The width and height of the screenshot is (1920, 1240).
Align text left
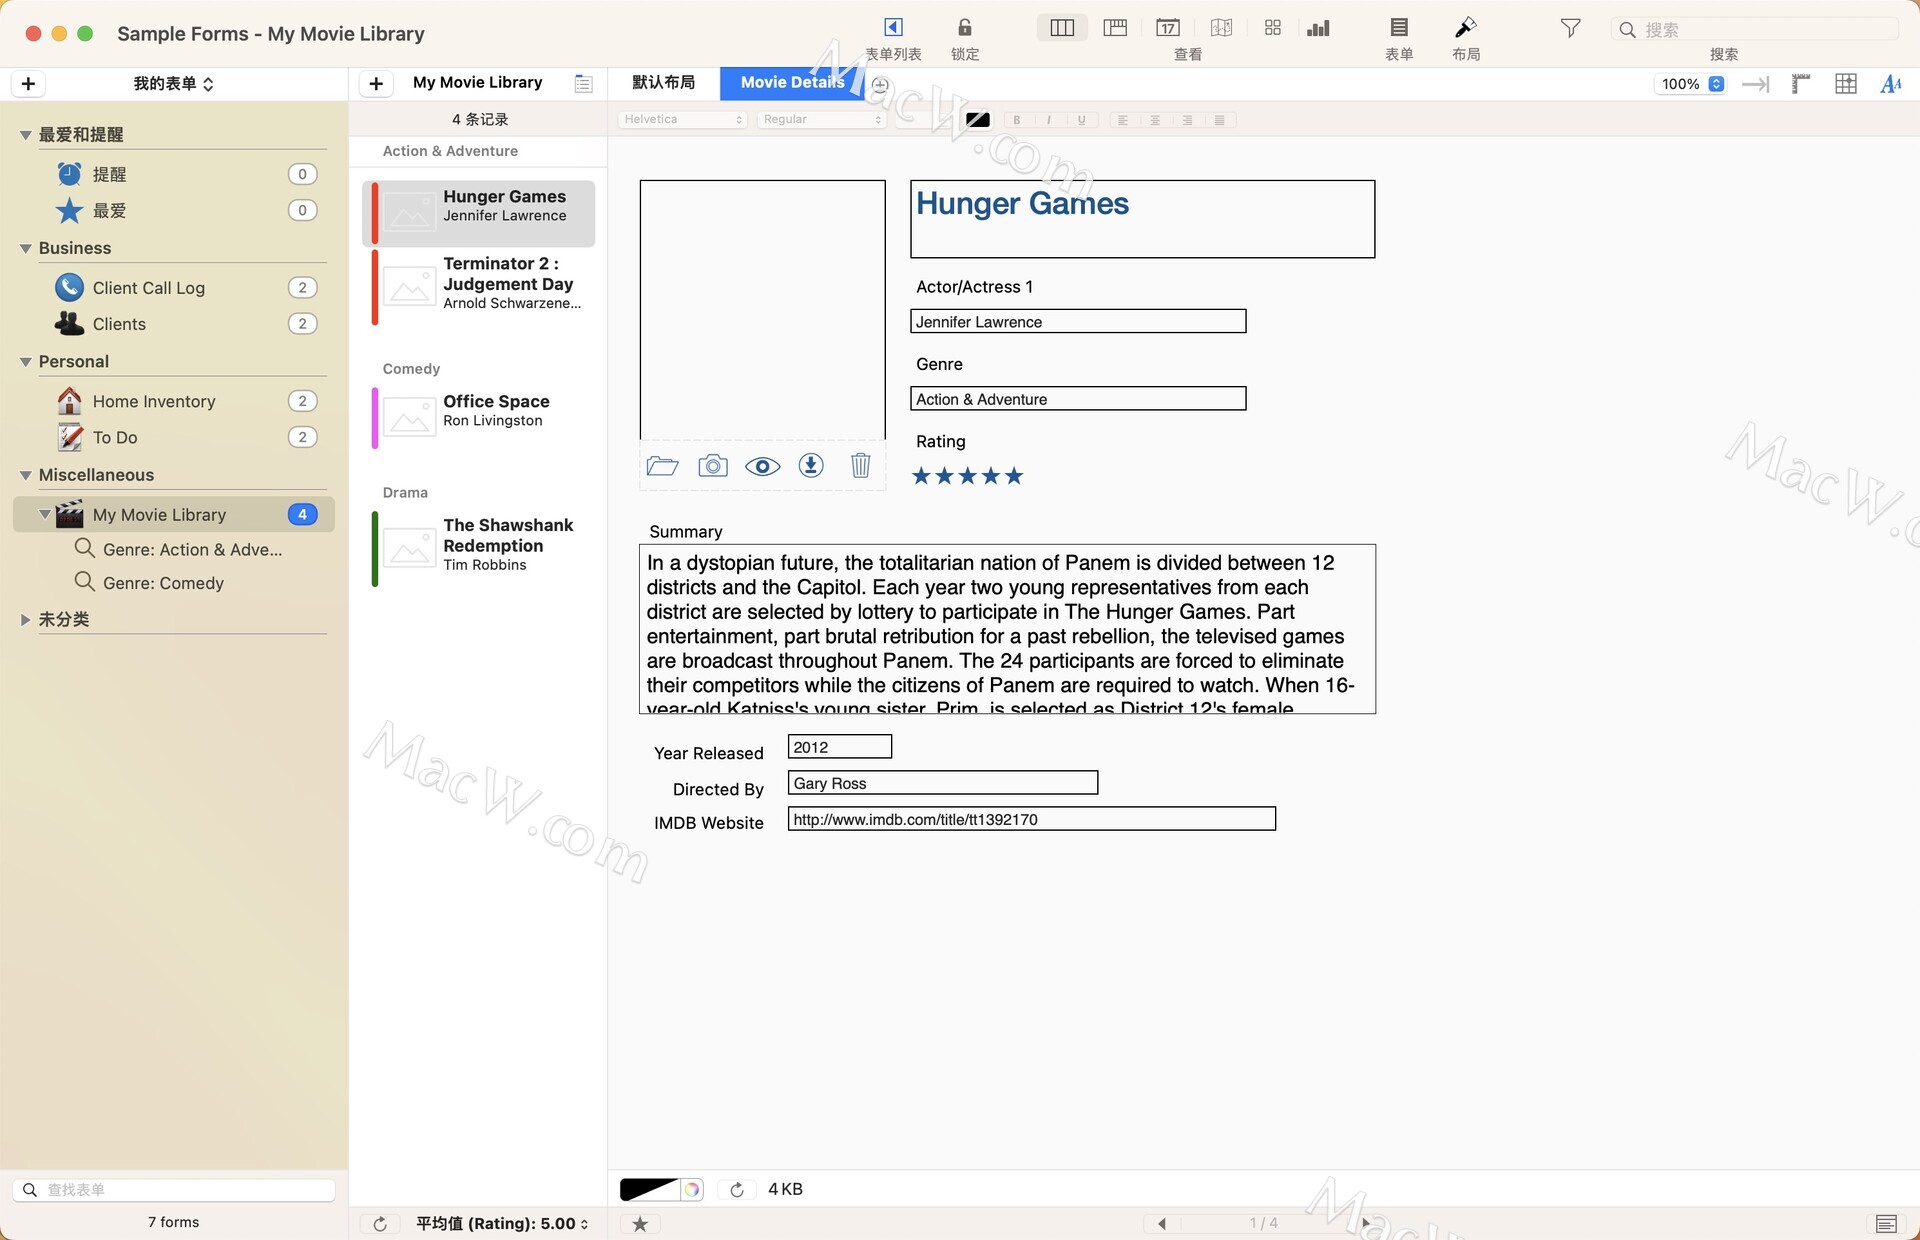point(1123,119)
